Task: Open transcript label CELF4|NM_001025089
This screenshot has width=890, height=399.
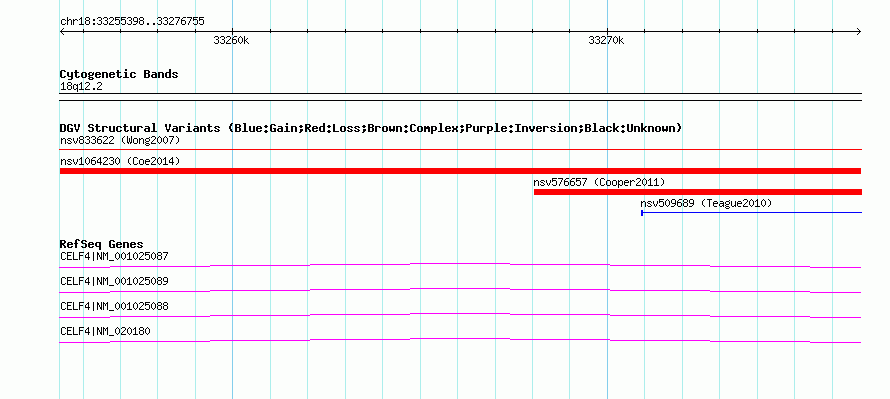Action: pyautogui.click(x=114, y=281)
